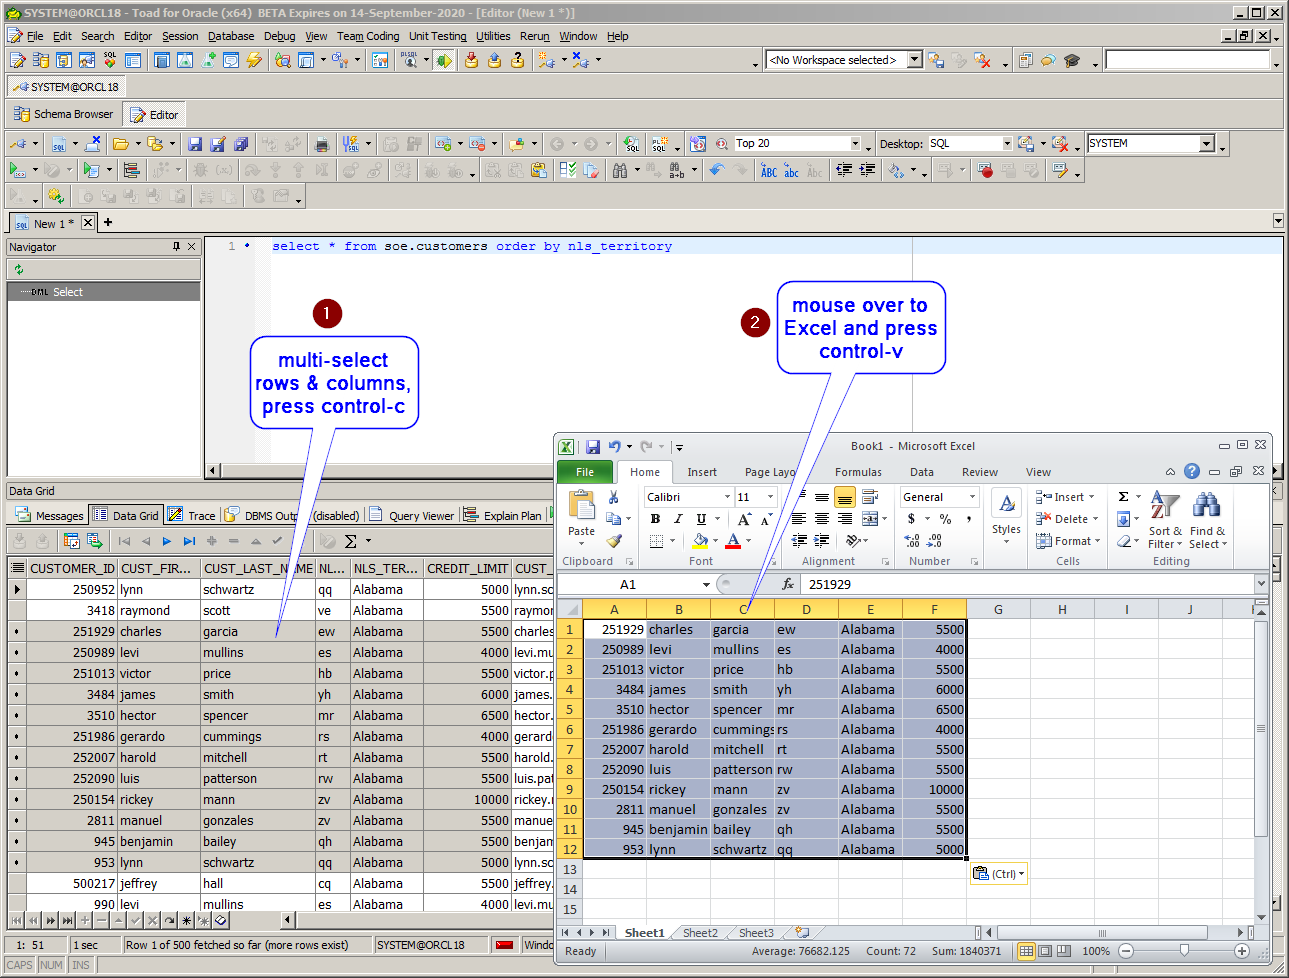Toggle Align Text Right in Excel

click(x=845, y=519)
